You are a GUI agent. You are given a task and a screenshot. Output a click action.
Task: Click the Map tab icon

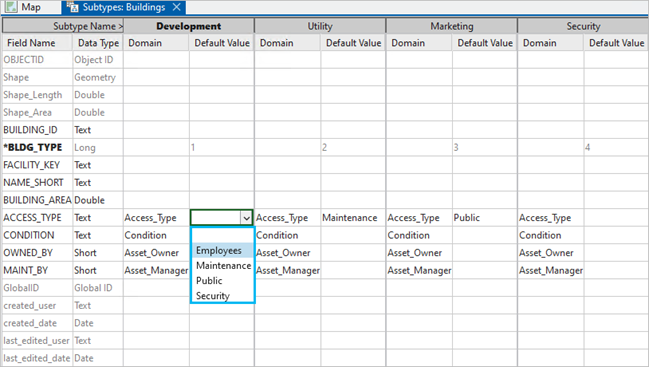(11, 7)
